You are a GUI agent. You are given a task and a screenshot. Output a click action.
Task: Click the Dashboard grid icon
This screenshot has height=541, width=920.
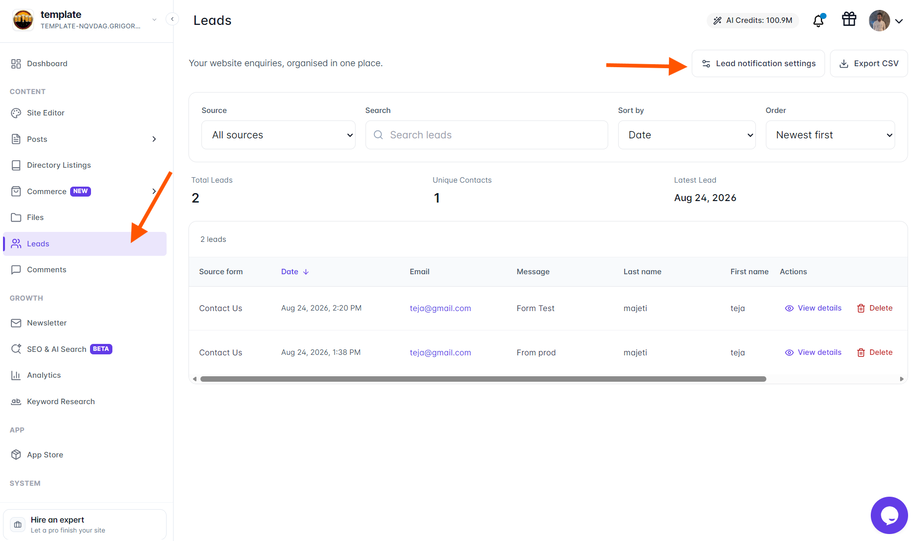[16, 63]
